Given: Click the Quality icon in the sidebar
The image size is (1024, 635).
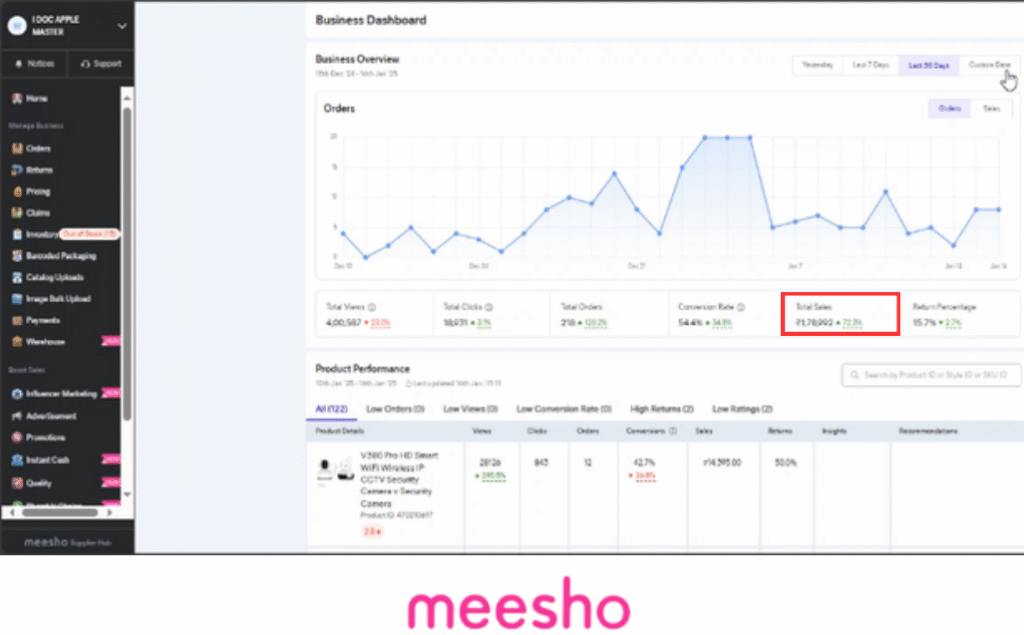Looking at the screenshot, I should pos(17,483).
